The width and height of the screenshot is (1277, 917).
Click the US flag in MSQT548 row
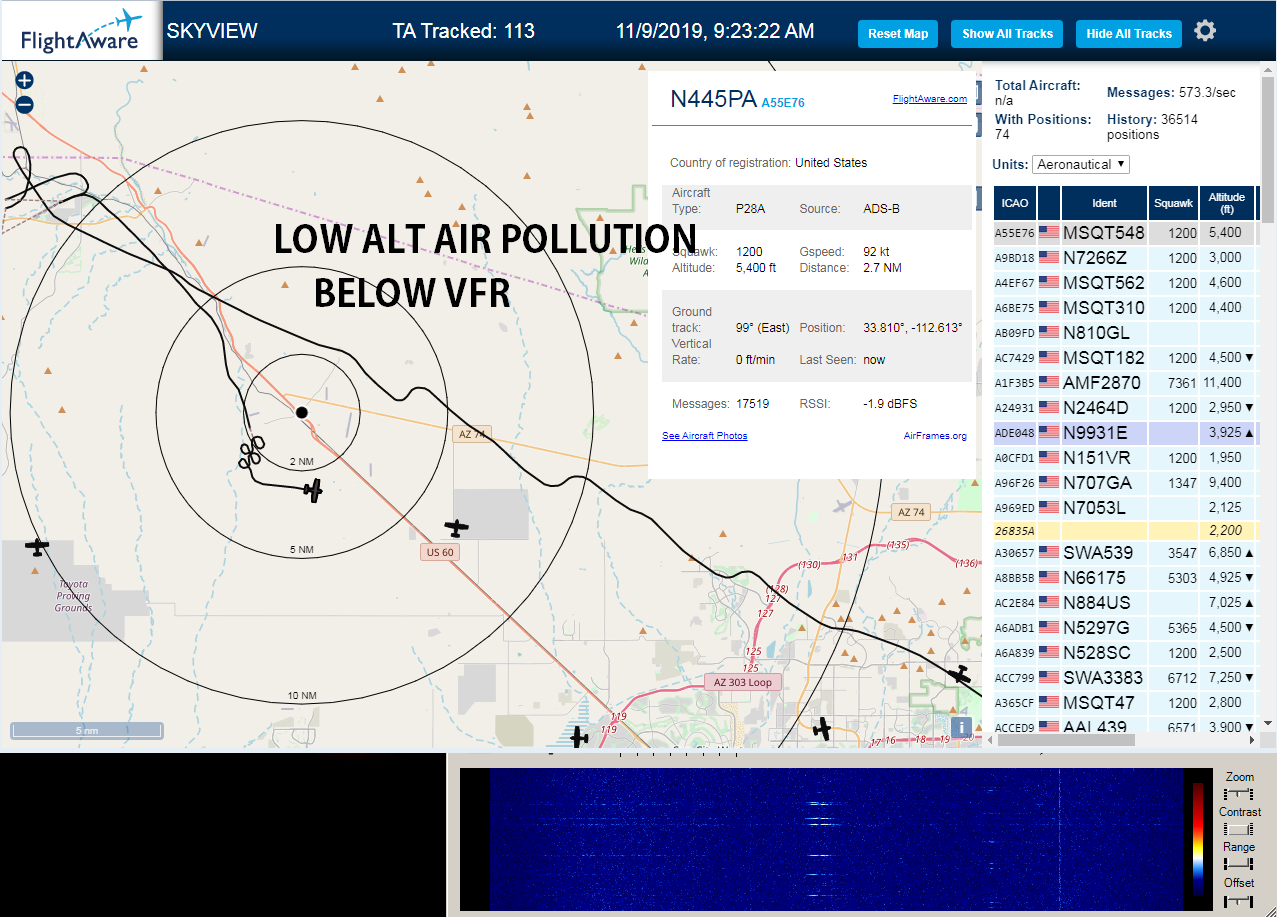pyautogui.click(x=1049, y=233)
